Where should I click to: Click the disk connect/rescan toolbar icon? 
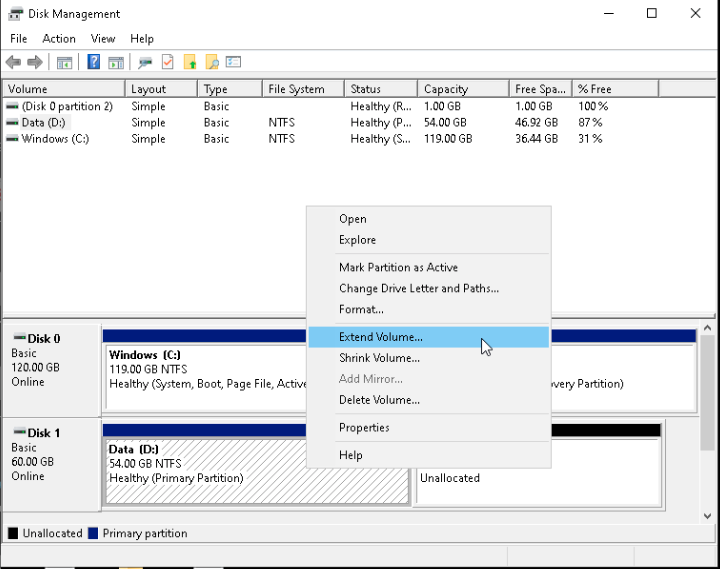coord(145,62)
